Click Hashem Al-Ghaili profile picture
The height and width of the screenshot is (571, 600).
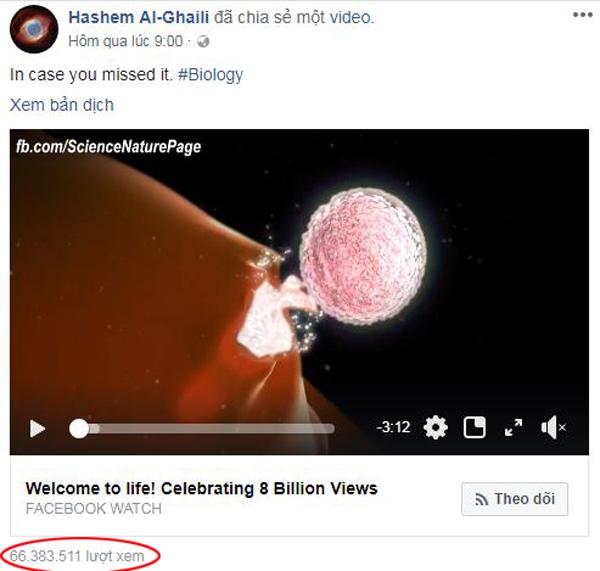(x=34, y=29)
